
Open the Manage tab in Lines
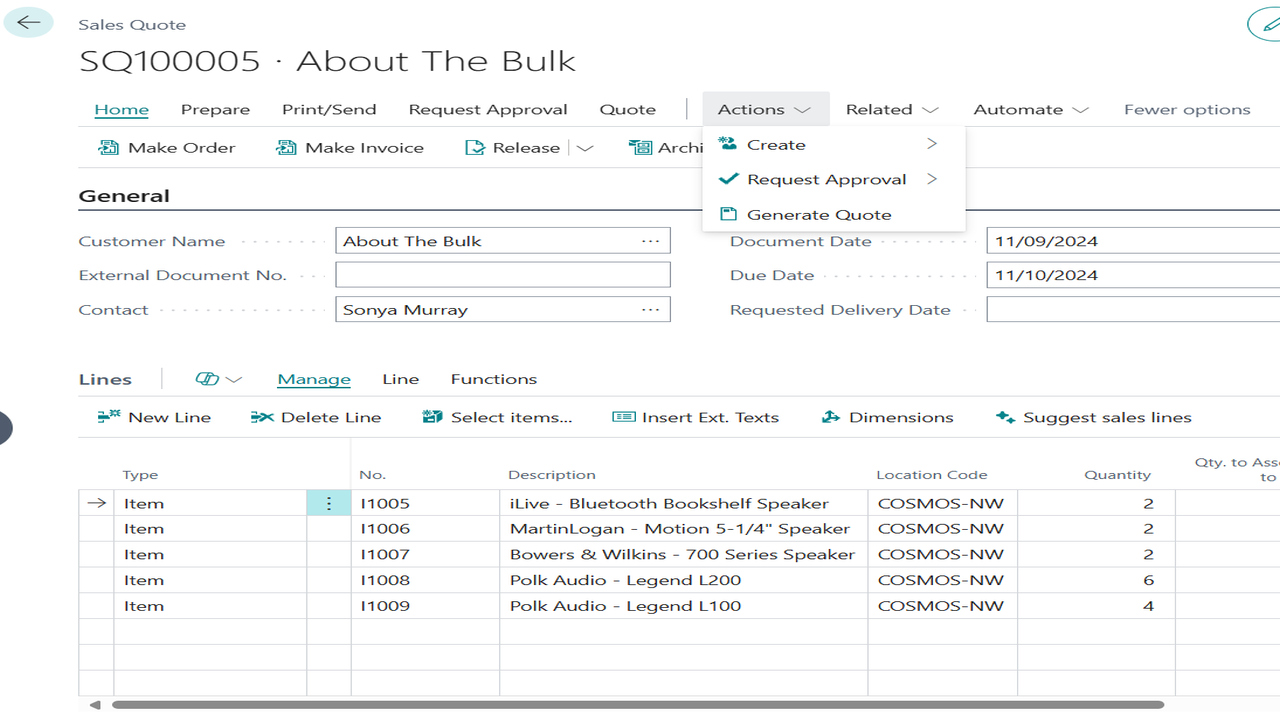click(x=314, y=379)
